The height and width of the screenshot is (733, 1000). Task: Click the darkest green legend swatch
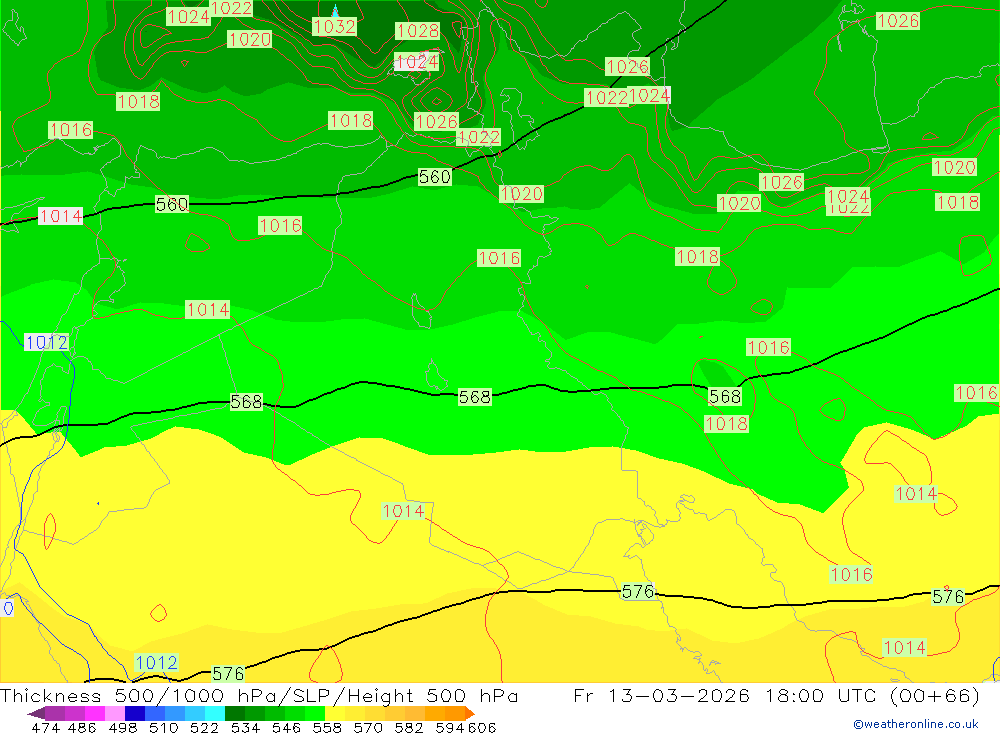(235, 713)
